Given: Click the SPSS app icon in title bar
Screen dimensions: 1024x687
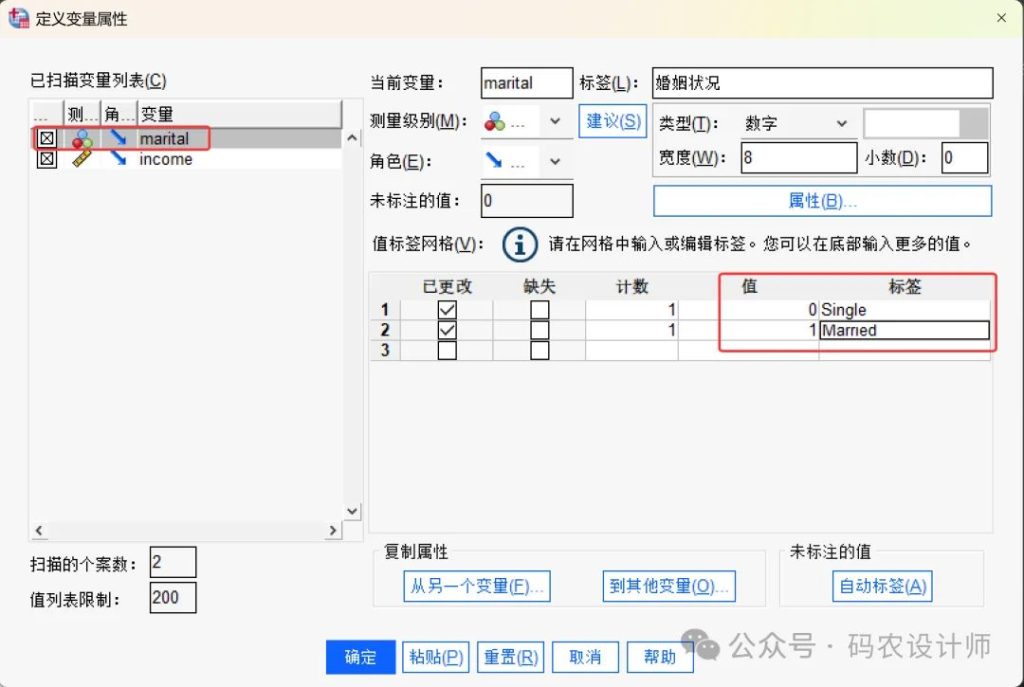Looking at the screenshot, I should click(x=18, y=18).
